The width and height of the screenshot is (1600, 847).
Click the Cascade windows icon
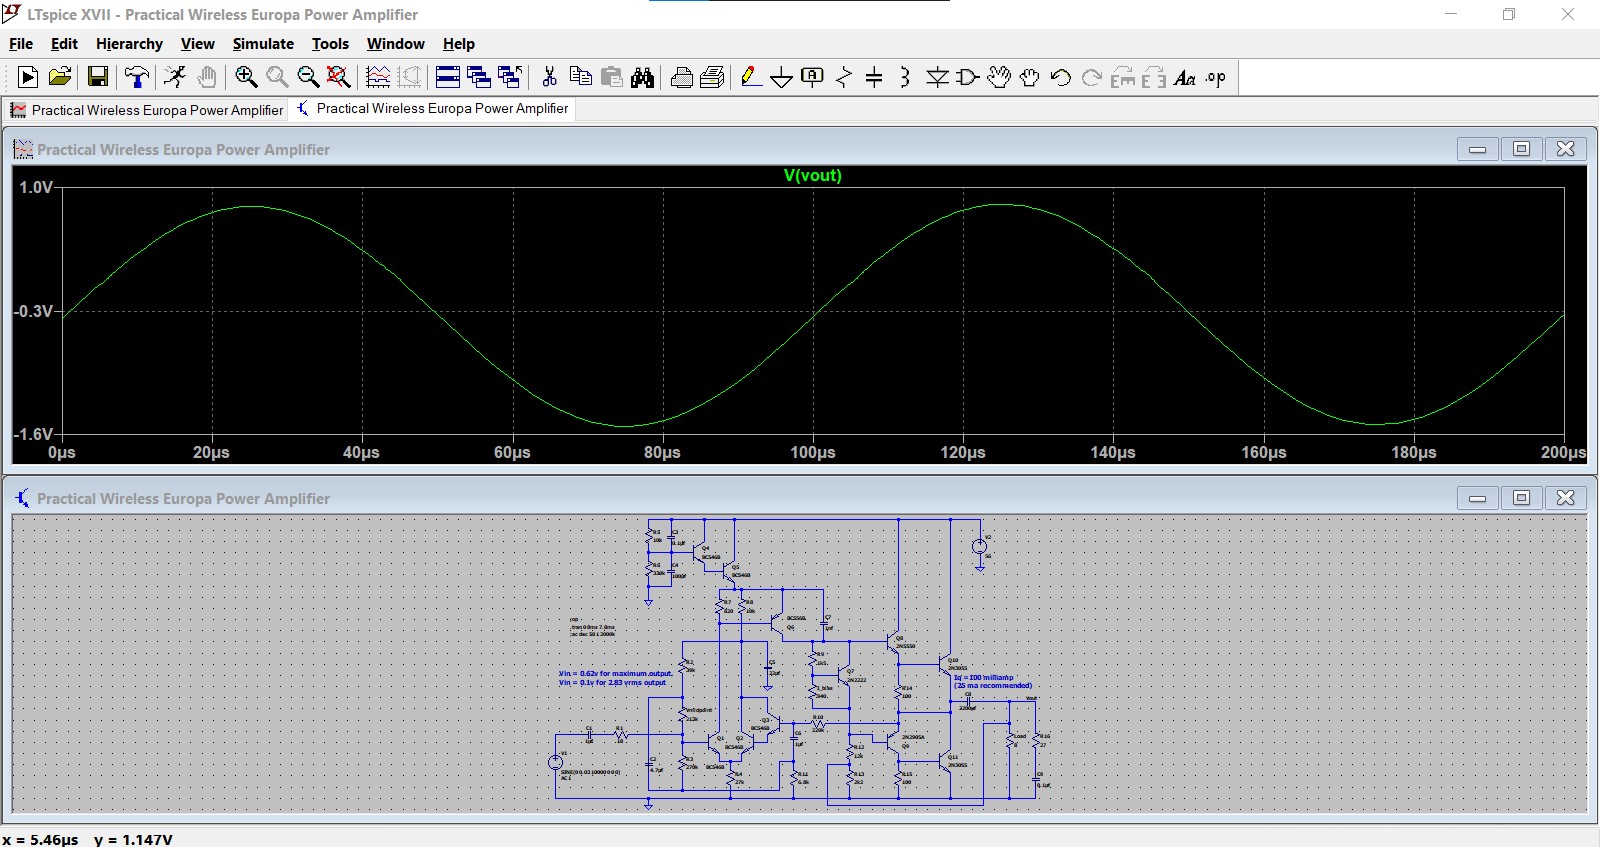[479, 77]
